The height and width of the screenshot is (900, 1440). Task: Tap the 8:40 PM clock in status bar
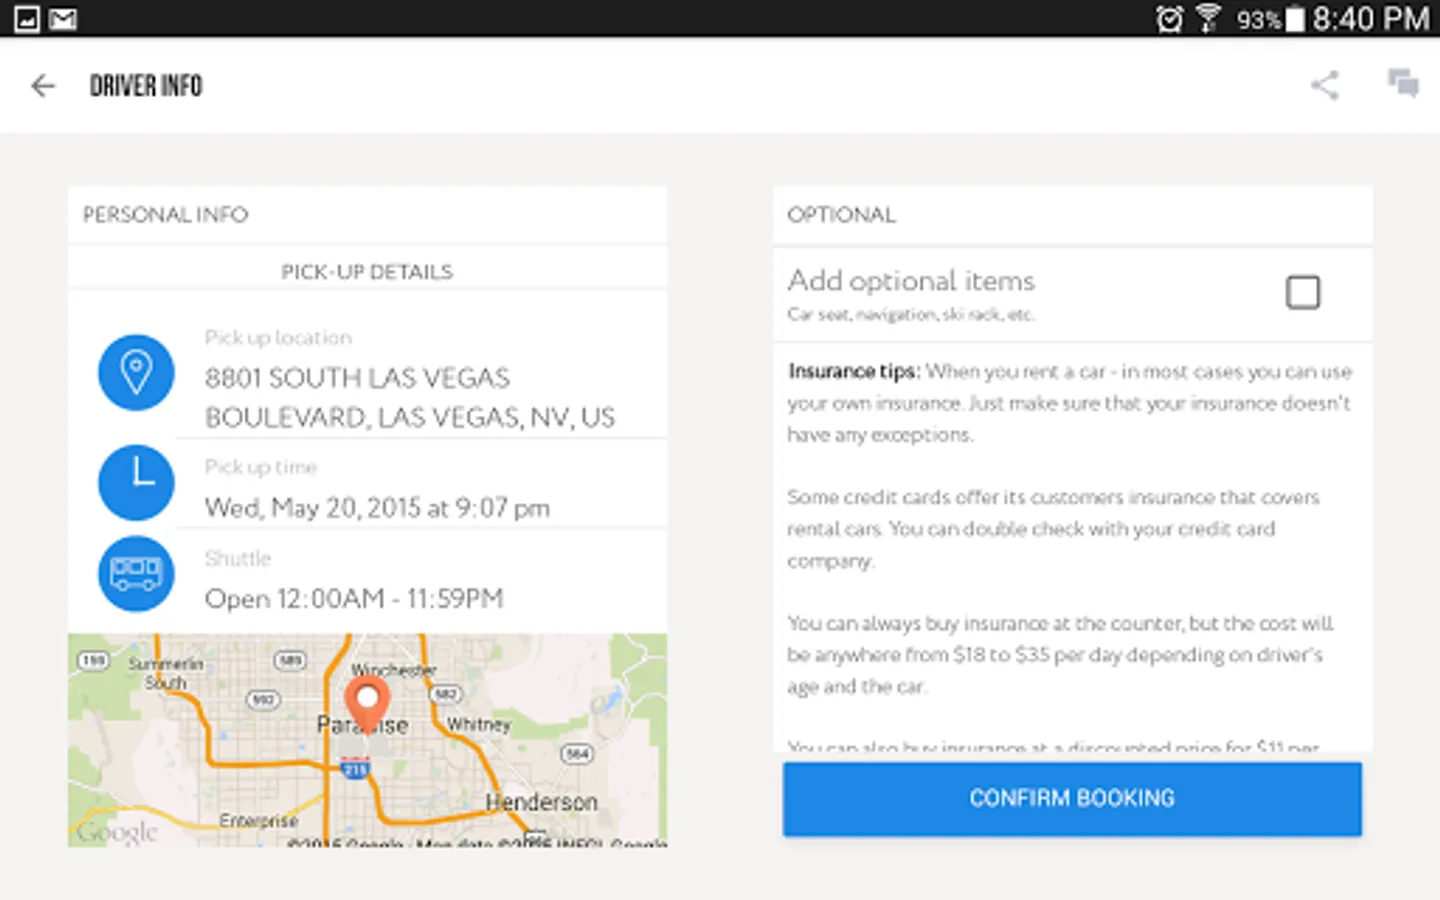1371,19
